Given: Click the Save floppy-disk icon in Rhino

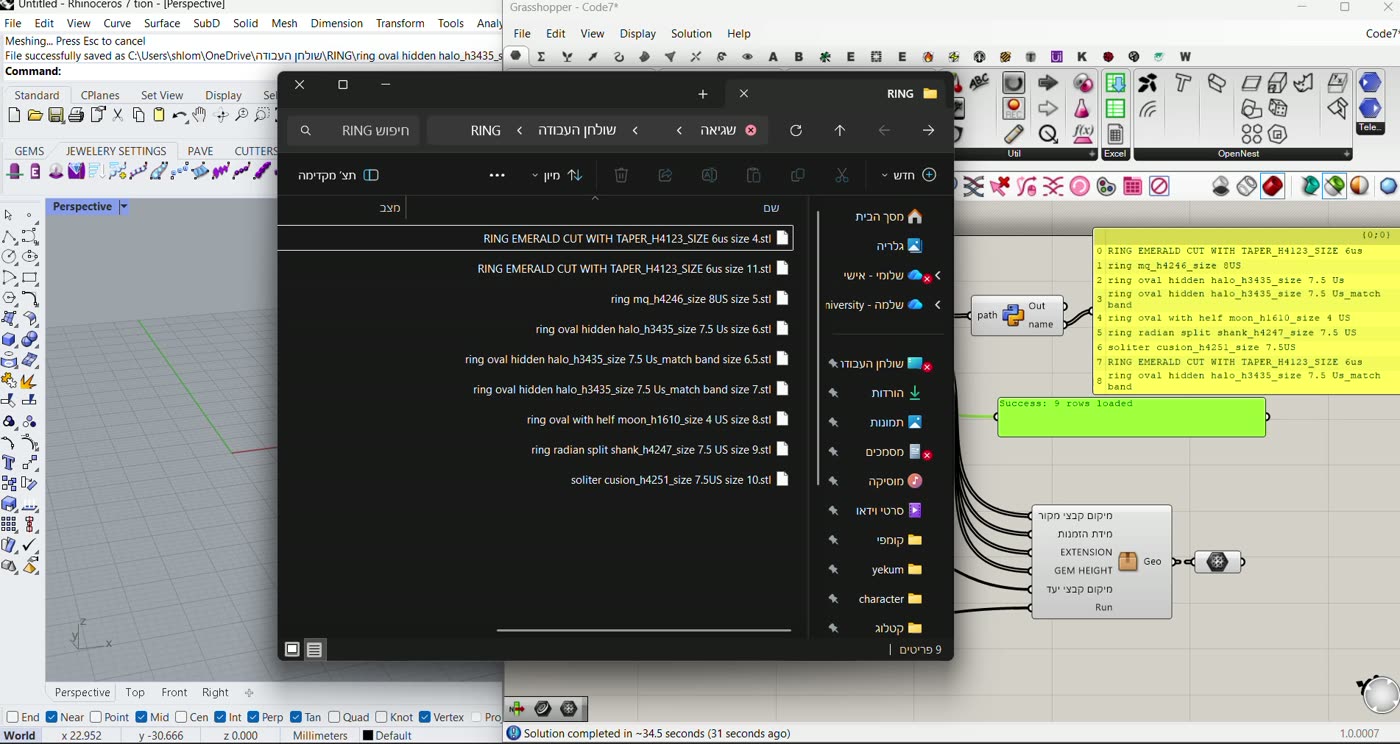Looking at the screenshot, I should [x=56, y=116].
